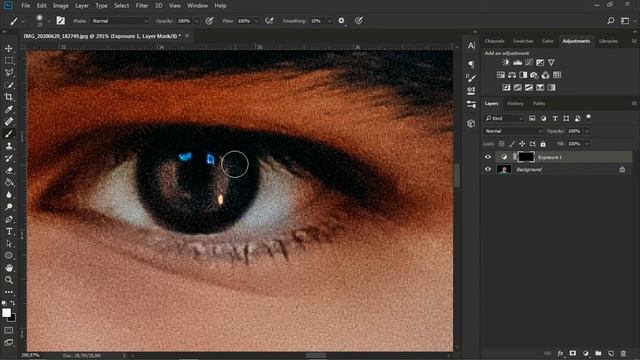The image size is (640, 360).
Task: Switch to the Swatches tab
Action: (523, 41)
